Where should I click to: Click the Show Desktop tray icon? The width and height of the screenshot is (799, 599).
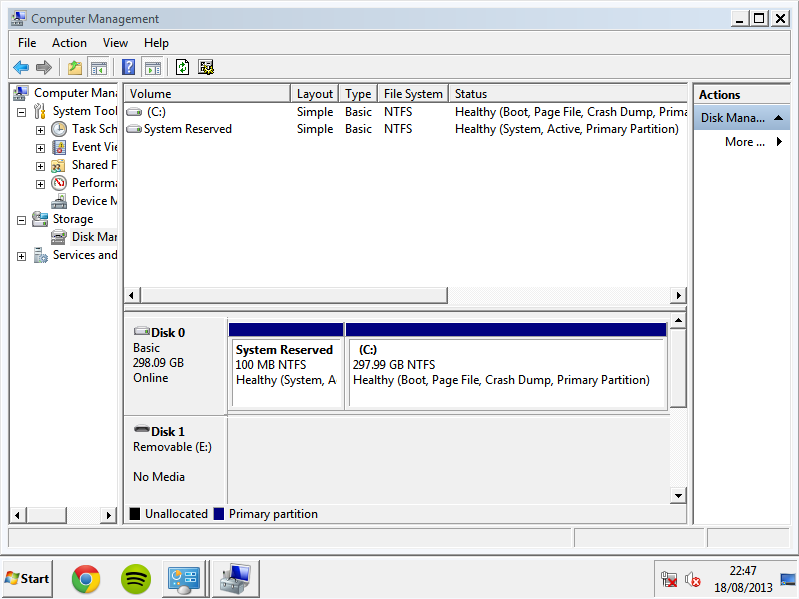tap(788, 579)
